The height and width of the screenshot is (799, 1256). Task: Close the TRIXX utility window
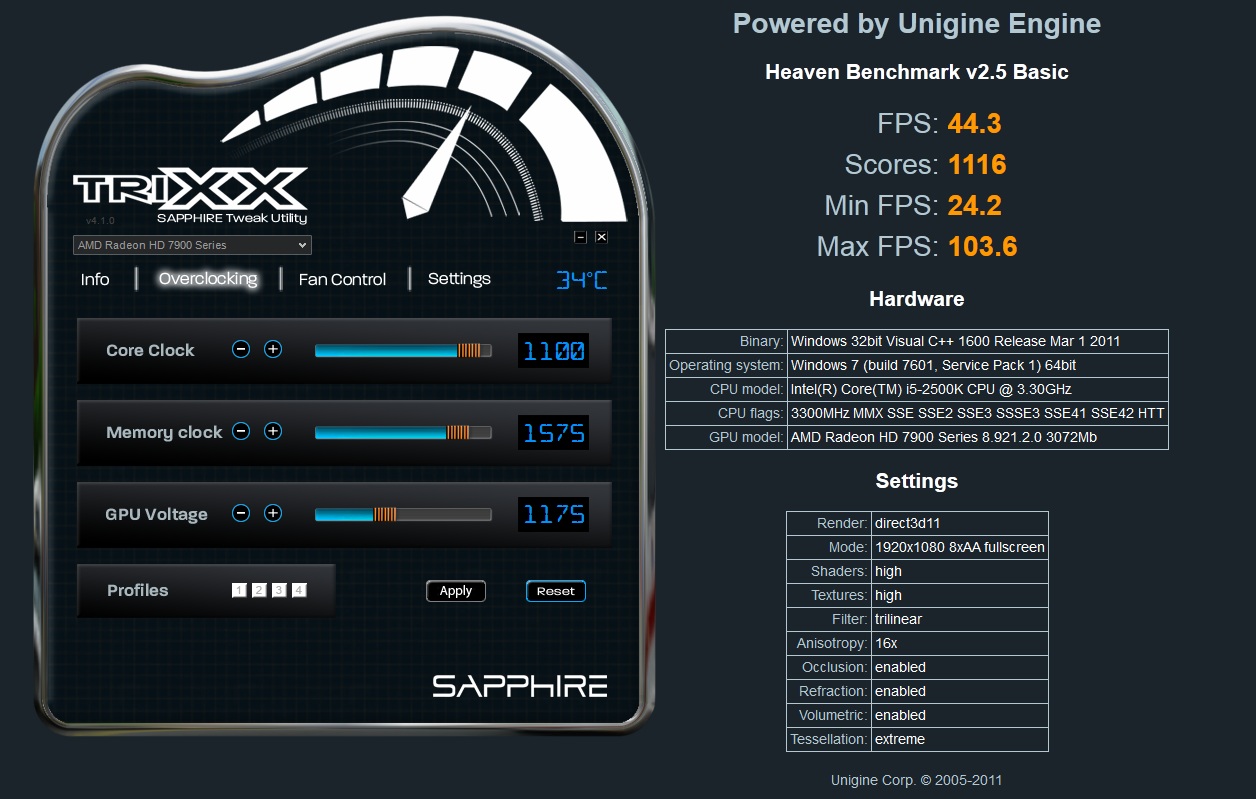coord(601,237)
